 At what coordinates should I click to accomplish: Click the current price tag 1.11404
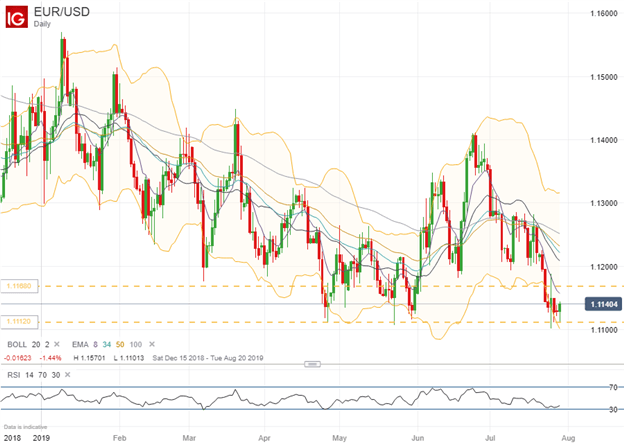(603, 304)
